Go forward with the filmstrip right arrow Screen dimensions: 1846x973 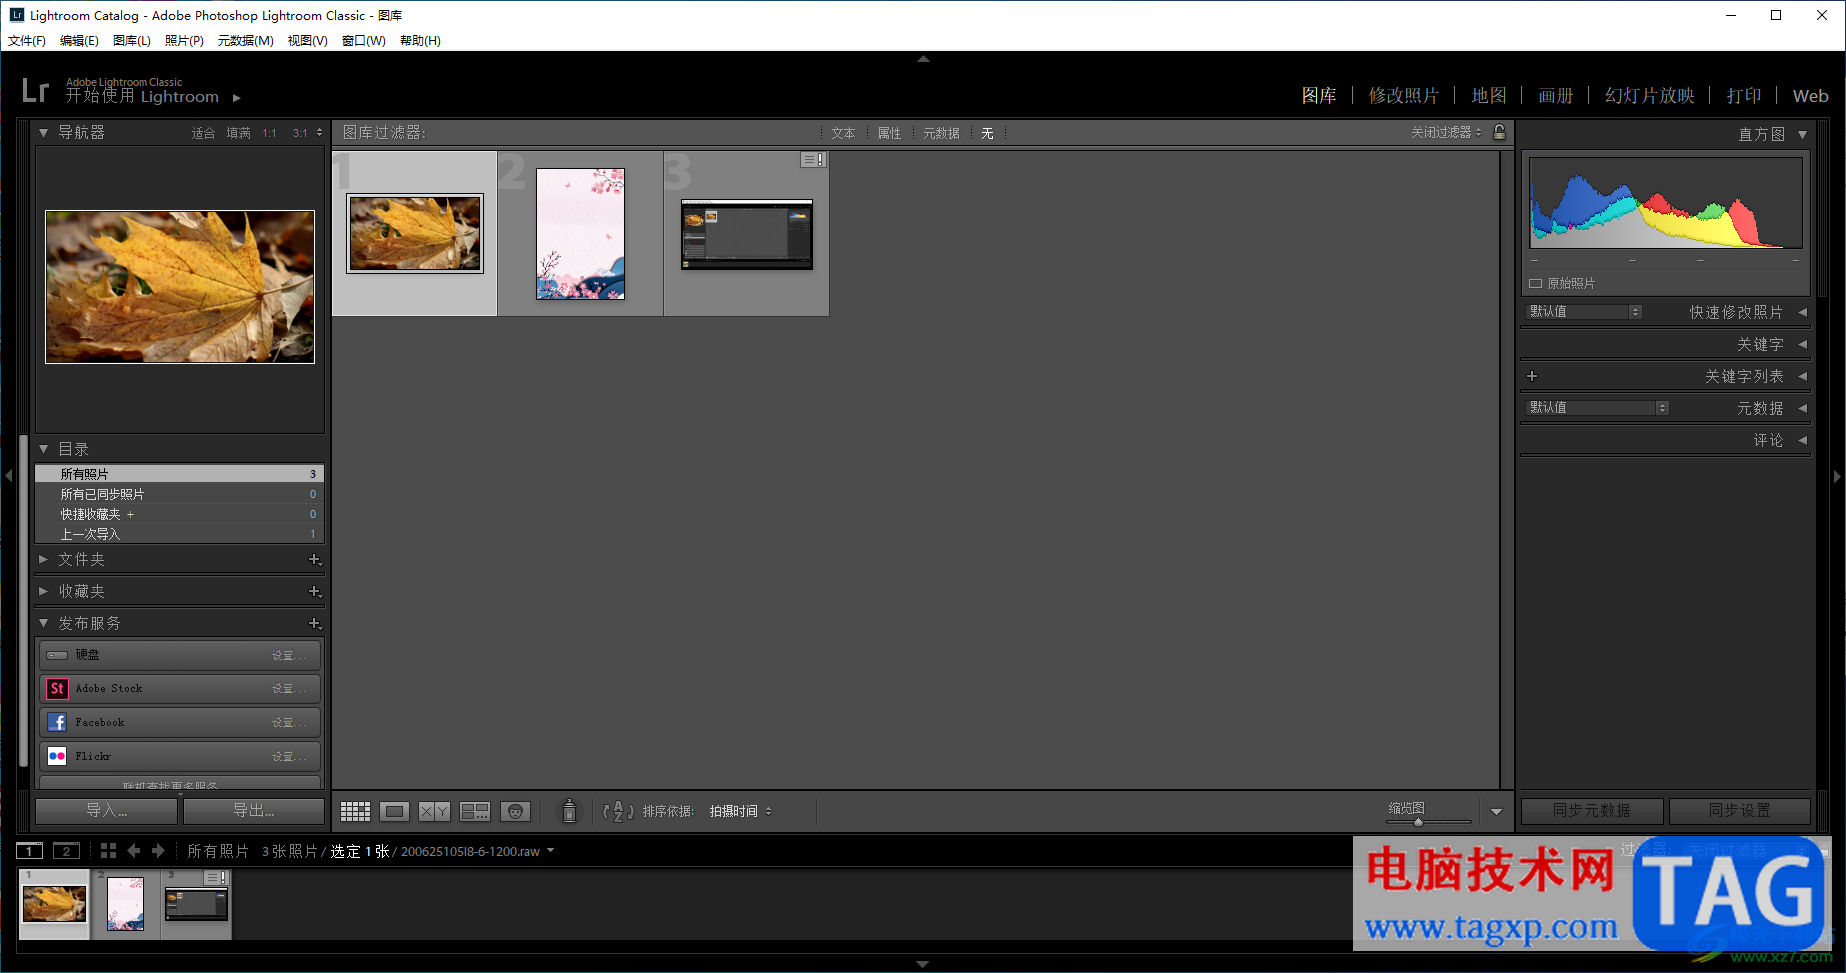(x=158, y=851)
